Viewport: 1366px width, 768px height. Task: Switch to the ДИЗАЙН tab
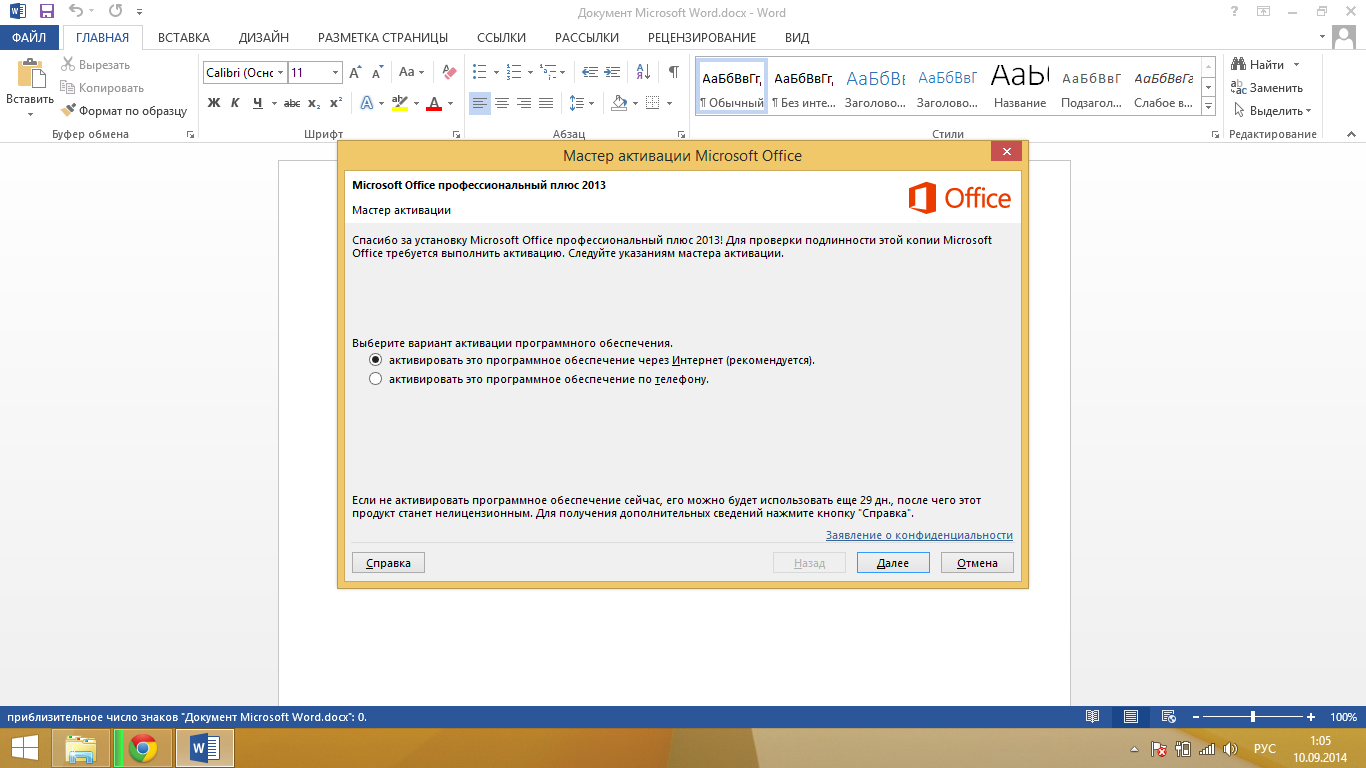[x=264, y=38]
